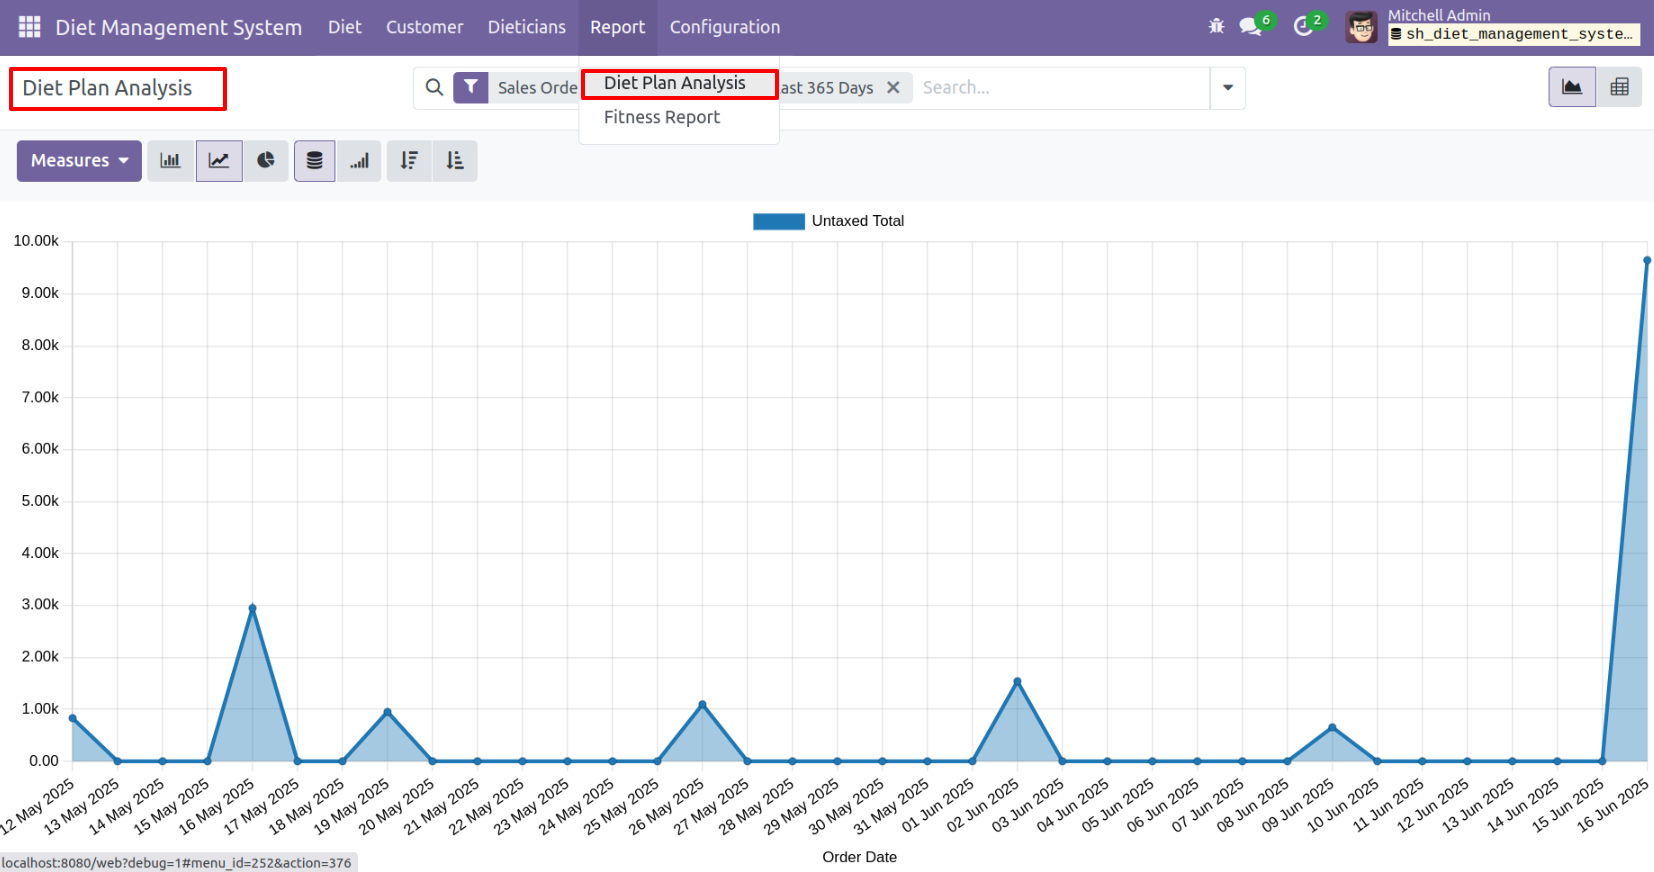Open the search options dropdown arrow
1654x872 pixels.
(x=1228, y=88)
